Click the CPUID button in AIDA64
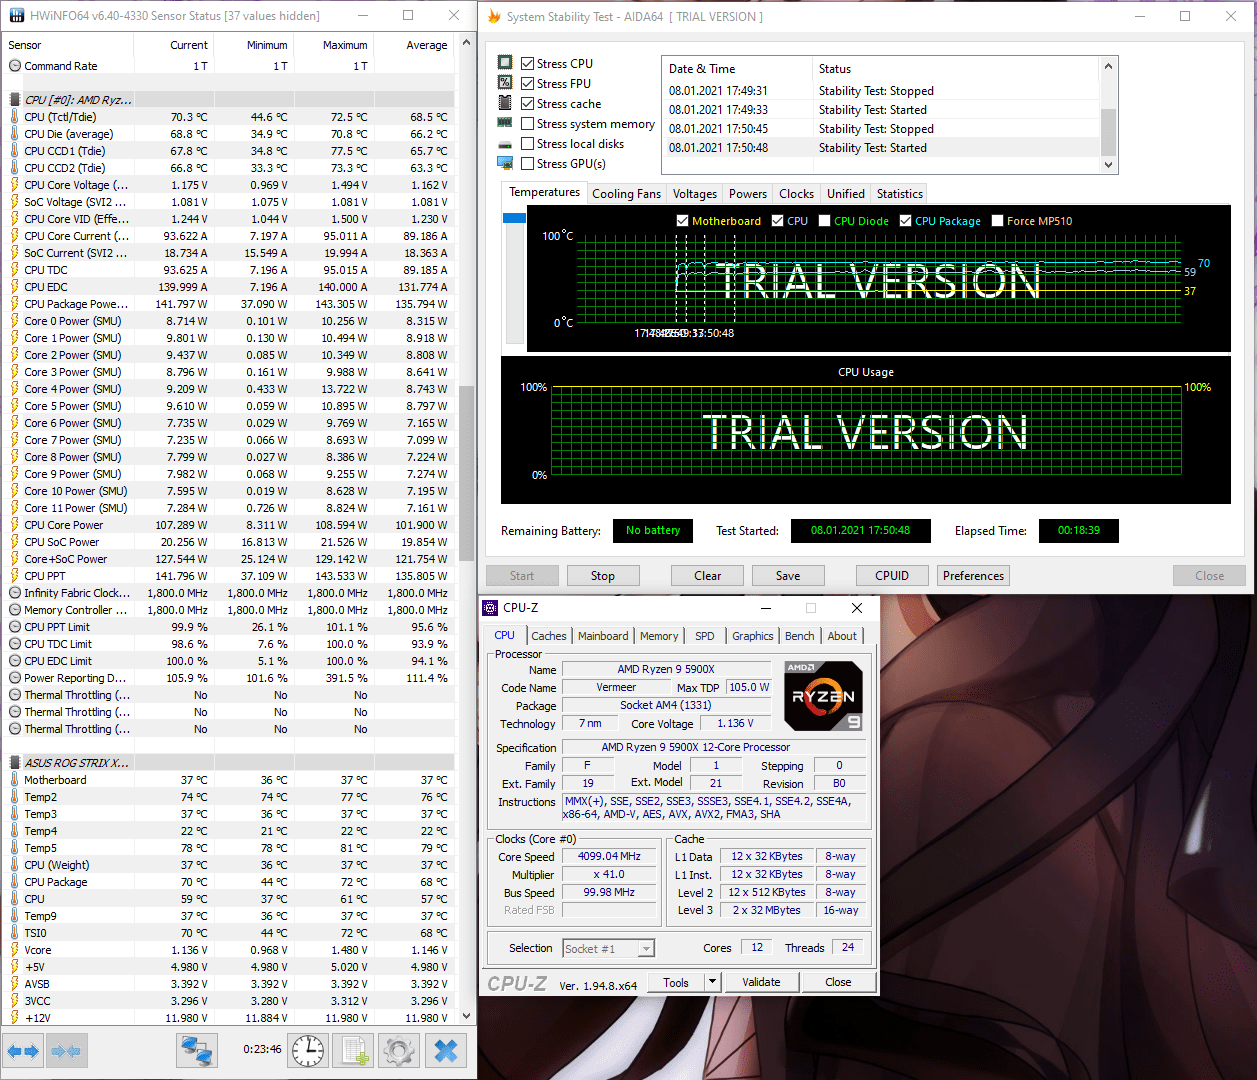This screenshot has height=1080, width=1257. click(x=892, y=576)
